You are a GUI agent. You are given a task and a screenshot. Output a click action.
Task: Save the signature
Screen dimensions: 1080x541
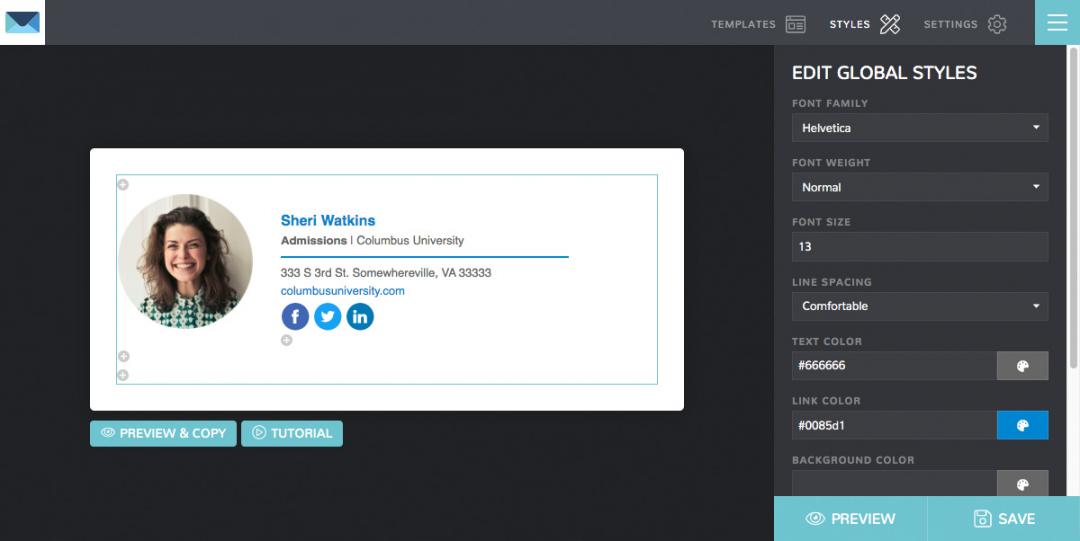click(x=1004, y=518)
